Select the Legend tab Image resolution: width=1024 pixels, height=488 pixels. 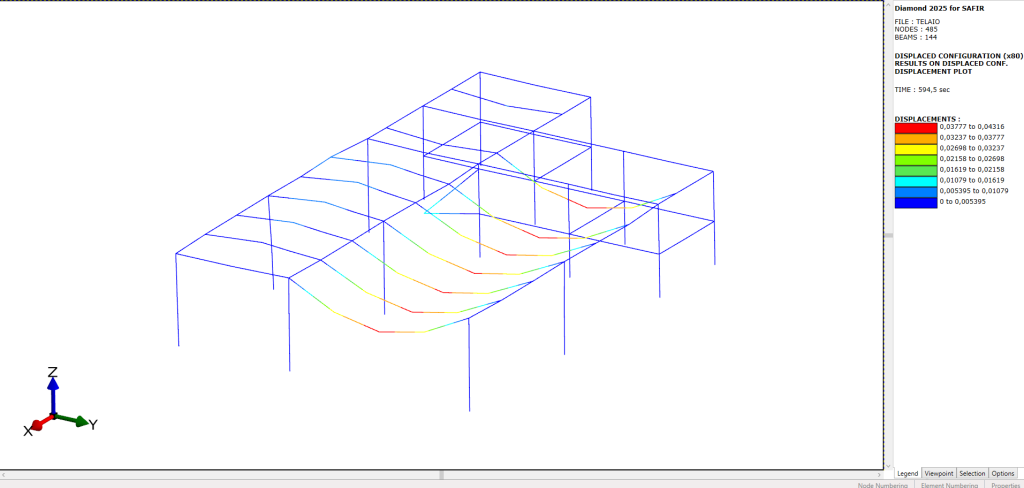pyautogui.click(x=908, y=473)
